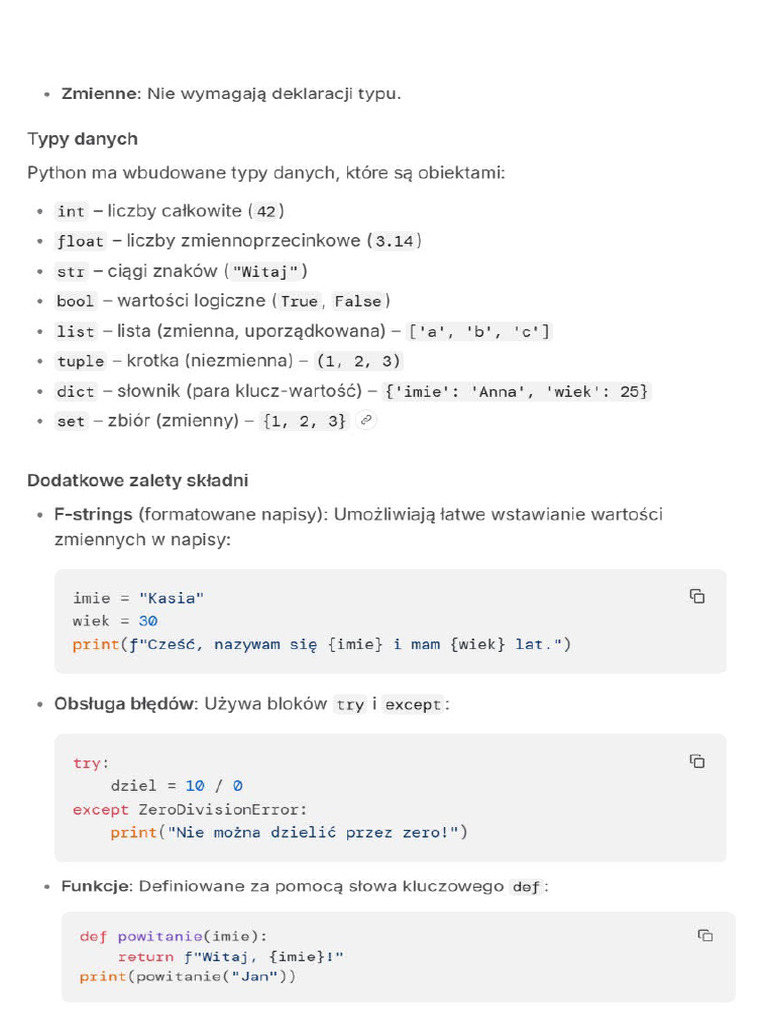Screen dimensions: 768x1024
Task: Select the 'dict' inline code term
Action: pyautogui.click(x=75, y=391)
